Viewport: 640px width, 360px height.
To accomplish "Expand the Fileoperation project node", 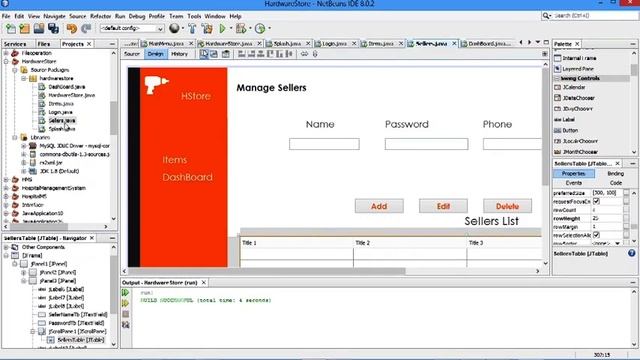I will click(6, 53).
